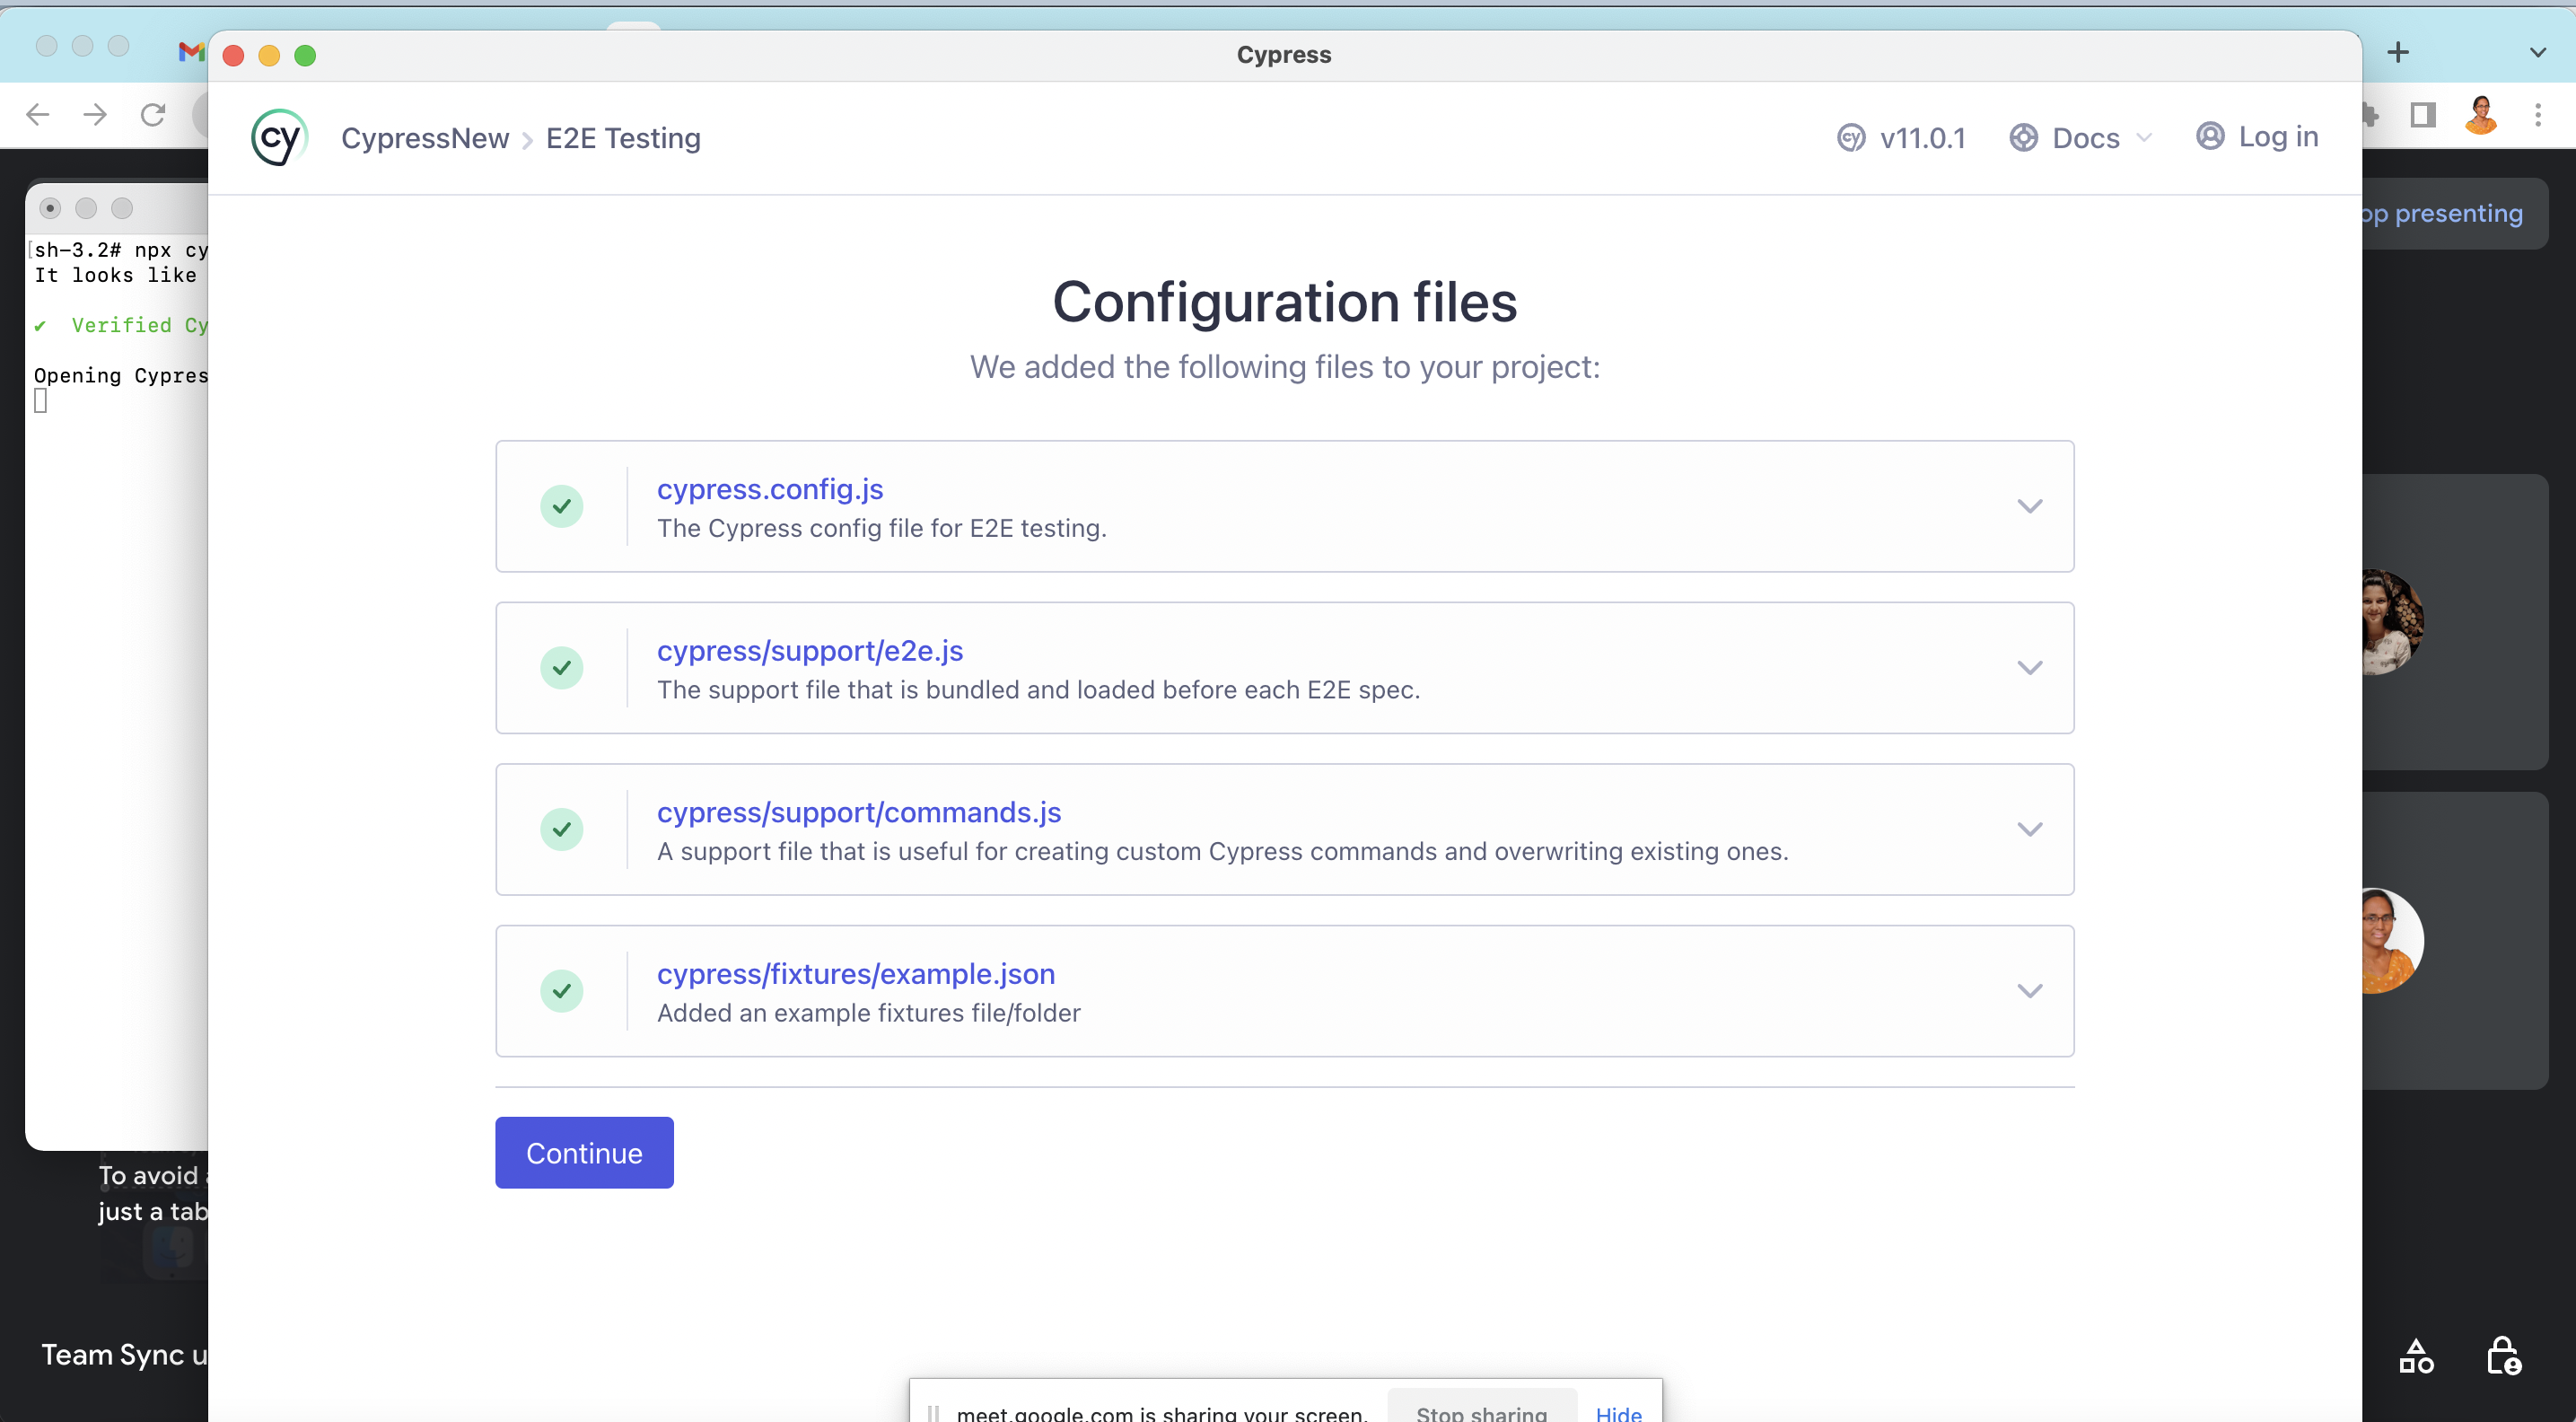Viewport: 2576px width, 1422px height.
Task: Go forward in the browser window
Action: coord(95,115)
